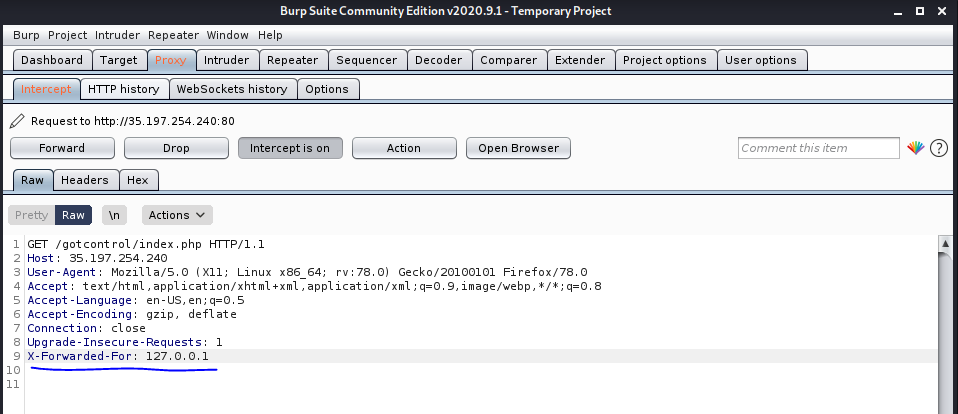This screenshot has height=414, width=958.
Task: Click the pencil edit icon beside request URL
Action: [17, 121]
